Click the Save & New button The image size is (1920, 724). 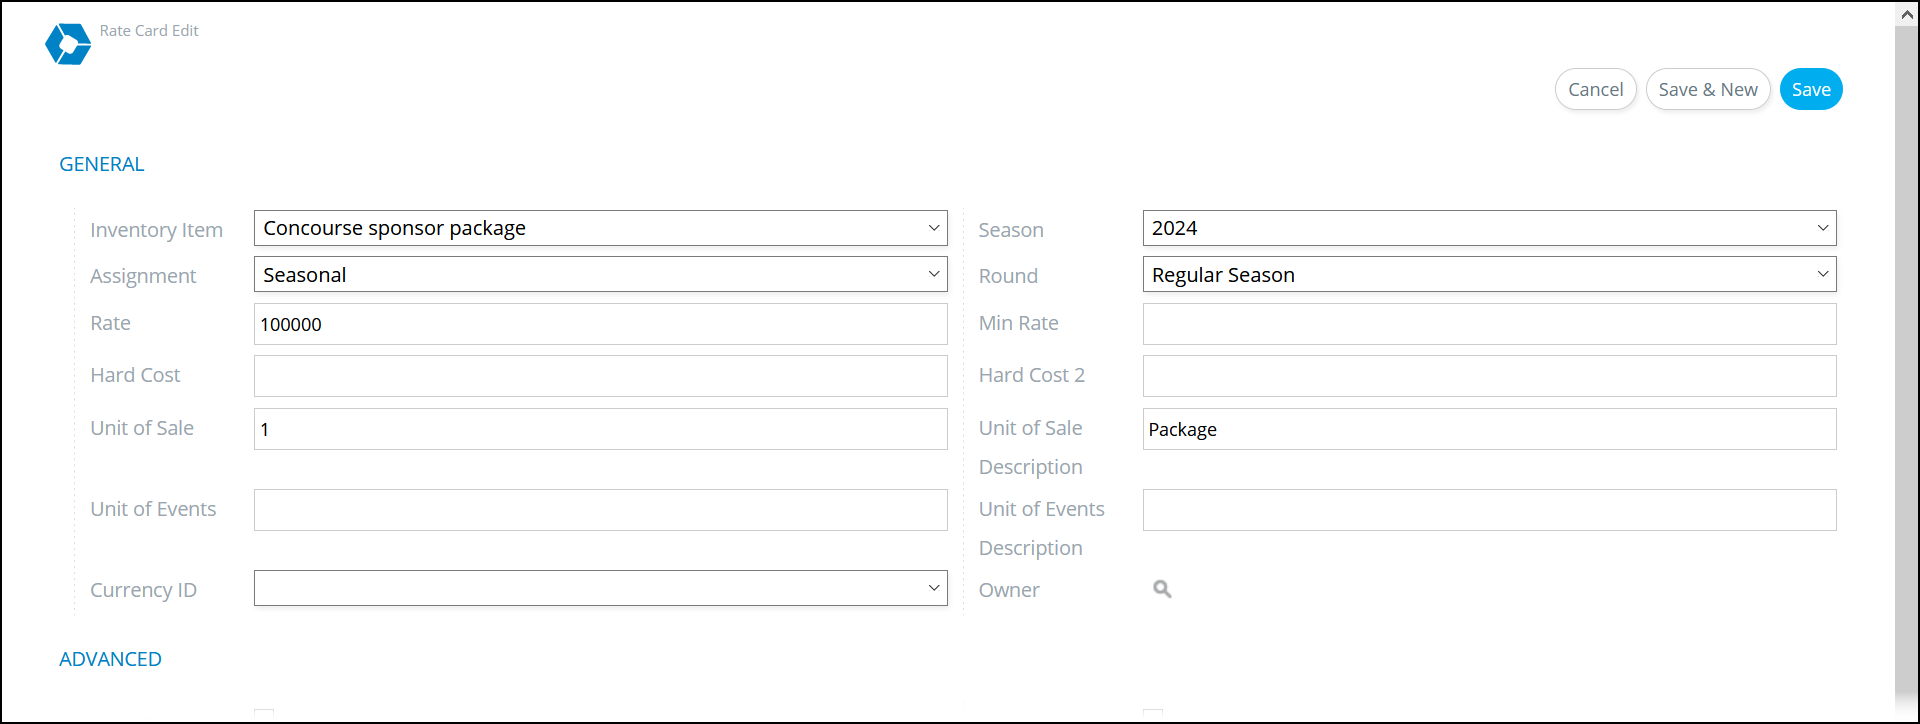point(1708,89)
